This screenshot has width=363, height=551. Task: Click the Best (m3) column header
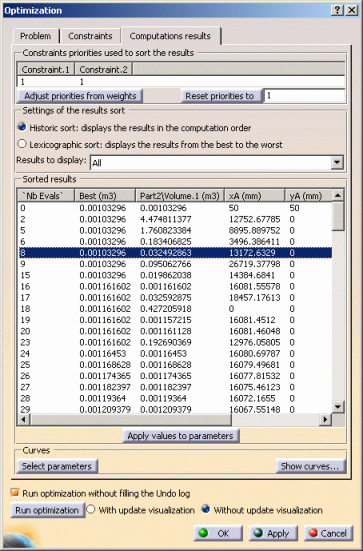105,196
